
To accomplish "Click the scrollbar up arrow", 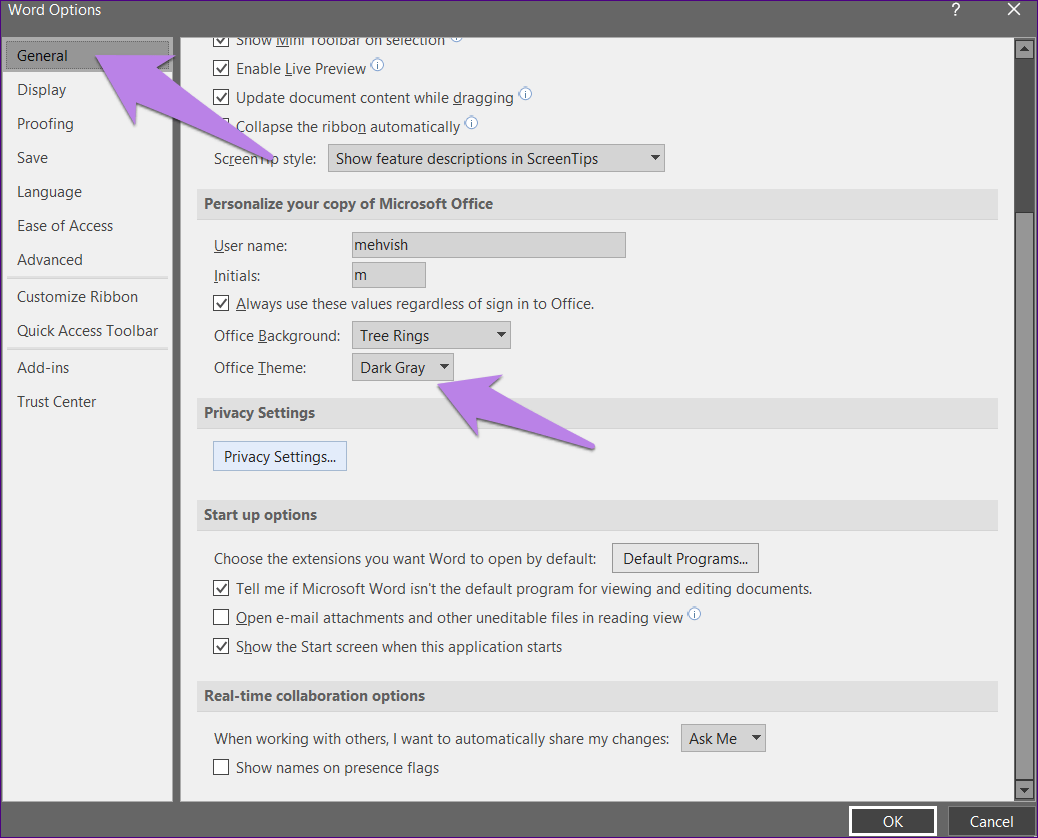I will [1024, 50].
